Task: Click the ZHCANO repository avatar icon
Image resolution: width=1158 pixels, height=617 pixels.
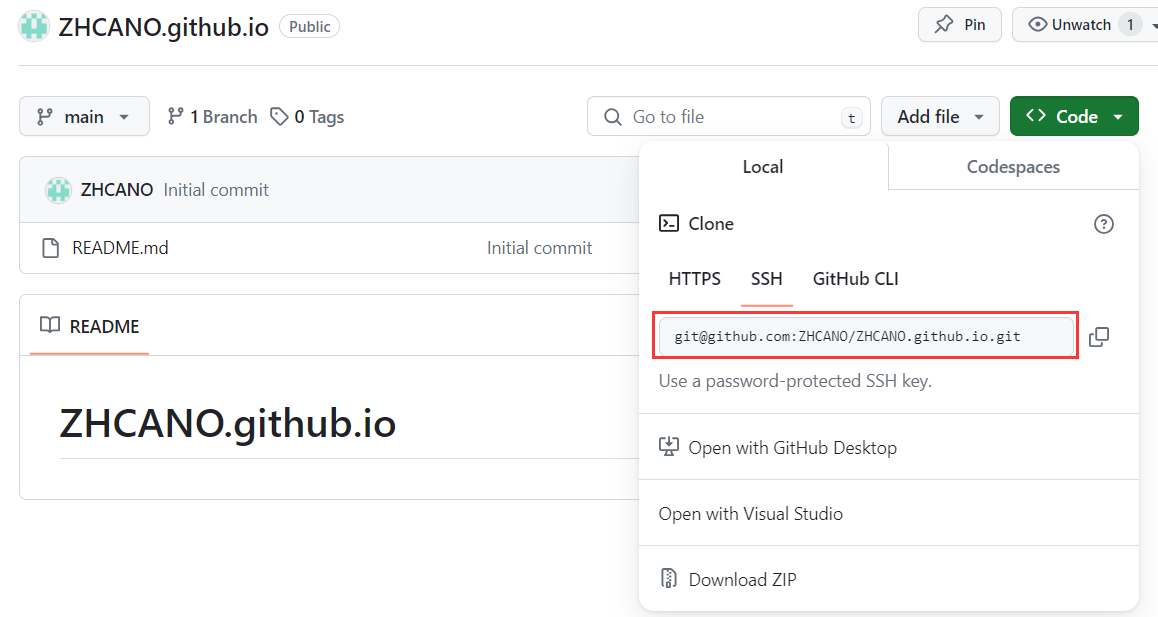Action: click(x=33, y=26)
